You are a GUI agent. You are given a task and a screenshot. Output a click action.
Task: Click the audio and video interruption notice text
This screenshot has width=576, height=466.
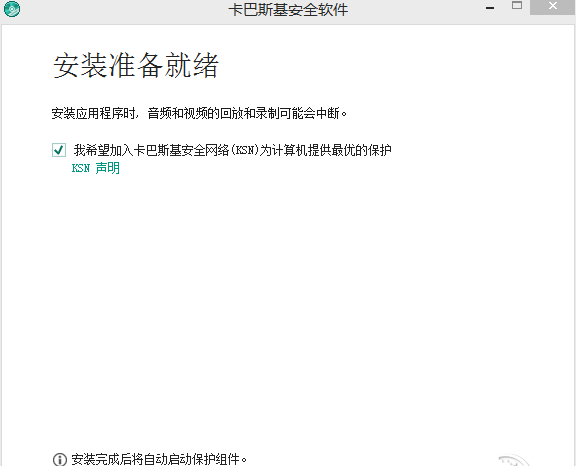(199, 113)
